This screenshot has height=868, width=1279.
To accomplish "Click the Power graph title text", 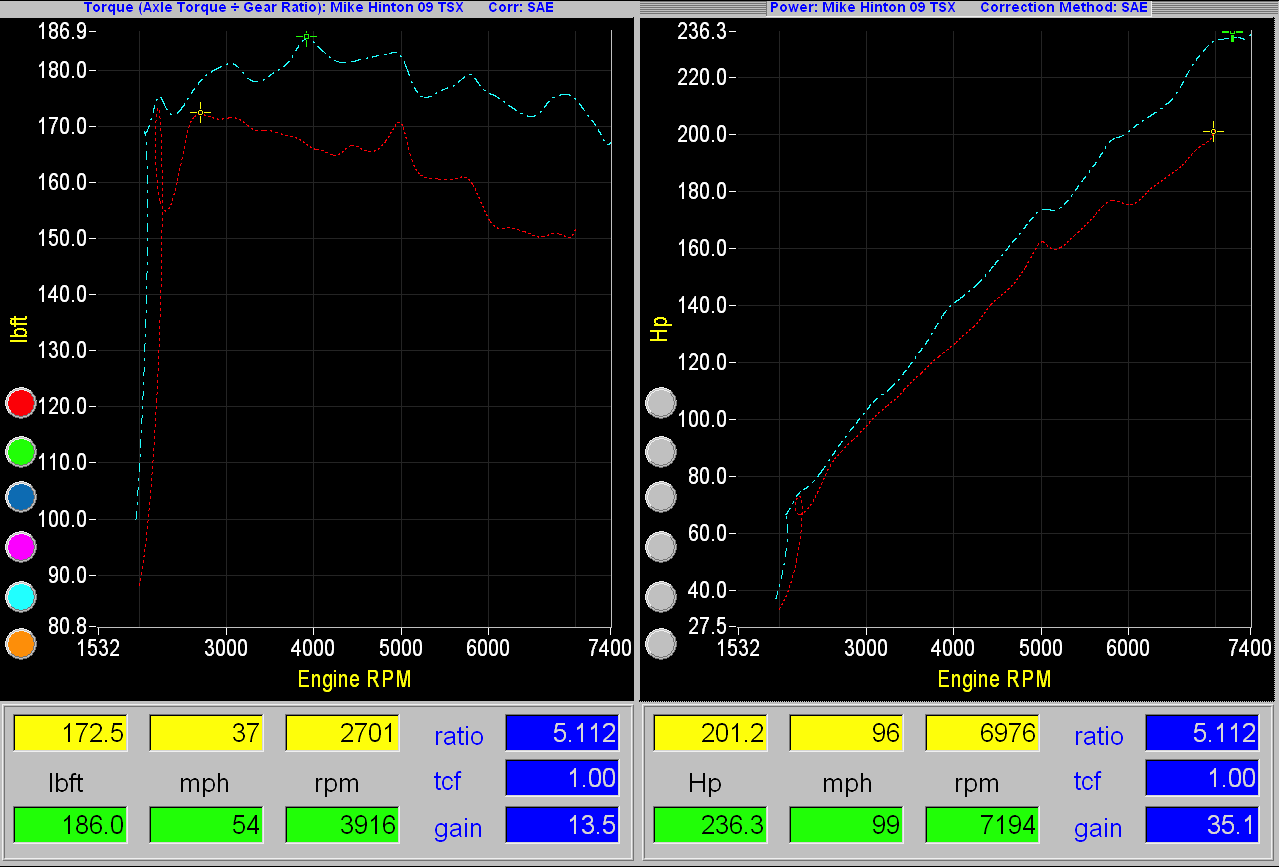I will click(x=862, y=7).
